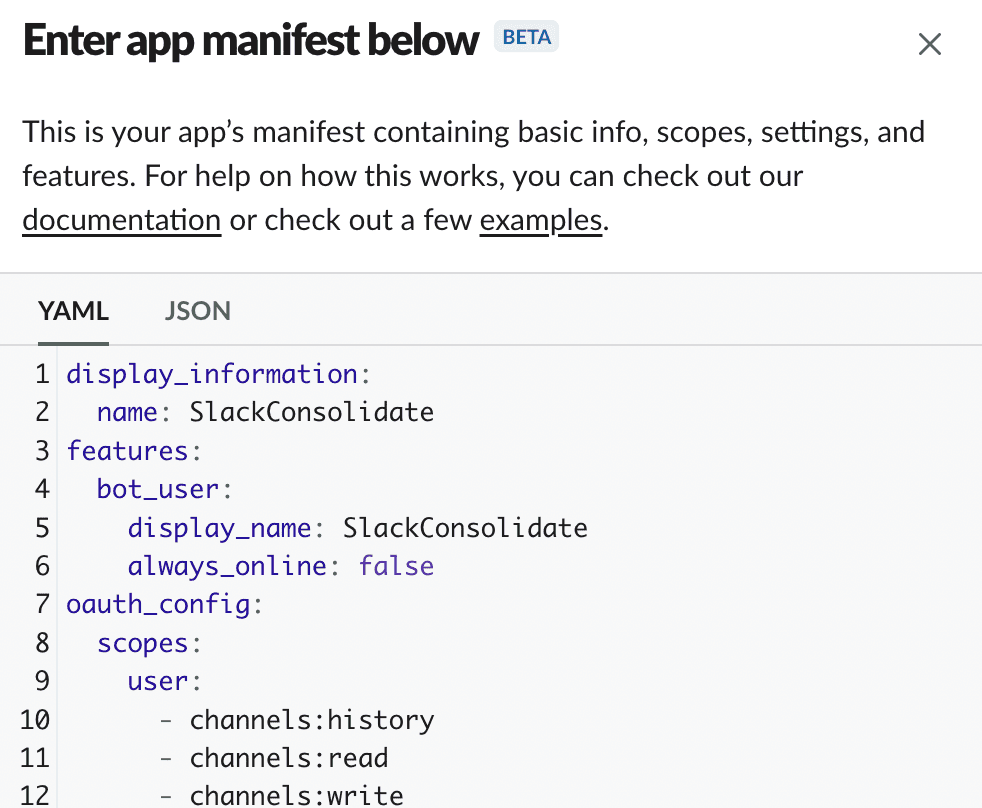This screenshot has width=982, height=808.
Task: Place cursor on name SlackConsolidate value
Action: point(311,412)
